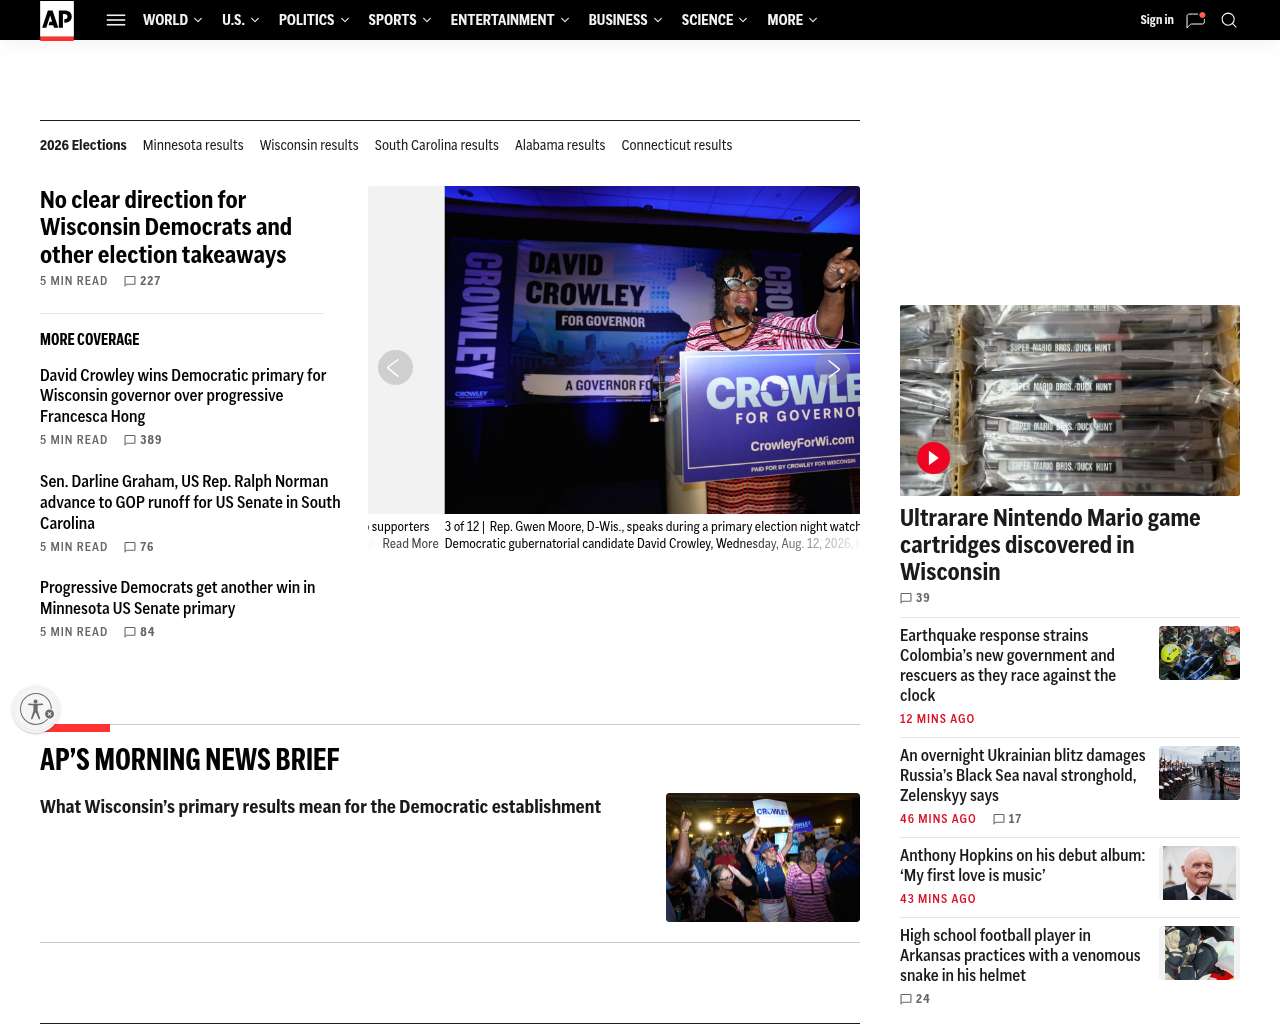Open the accessibility options widget

point(36,709)
